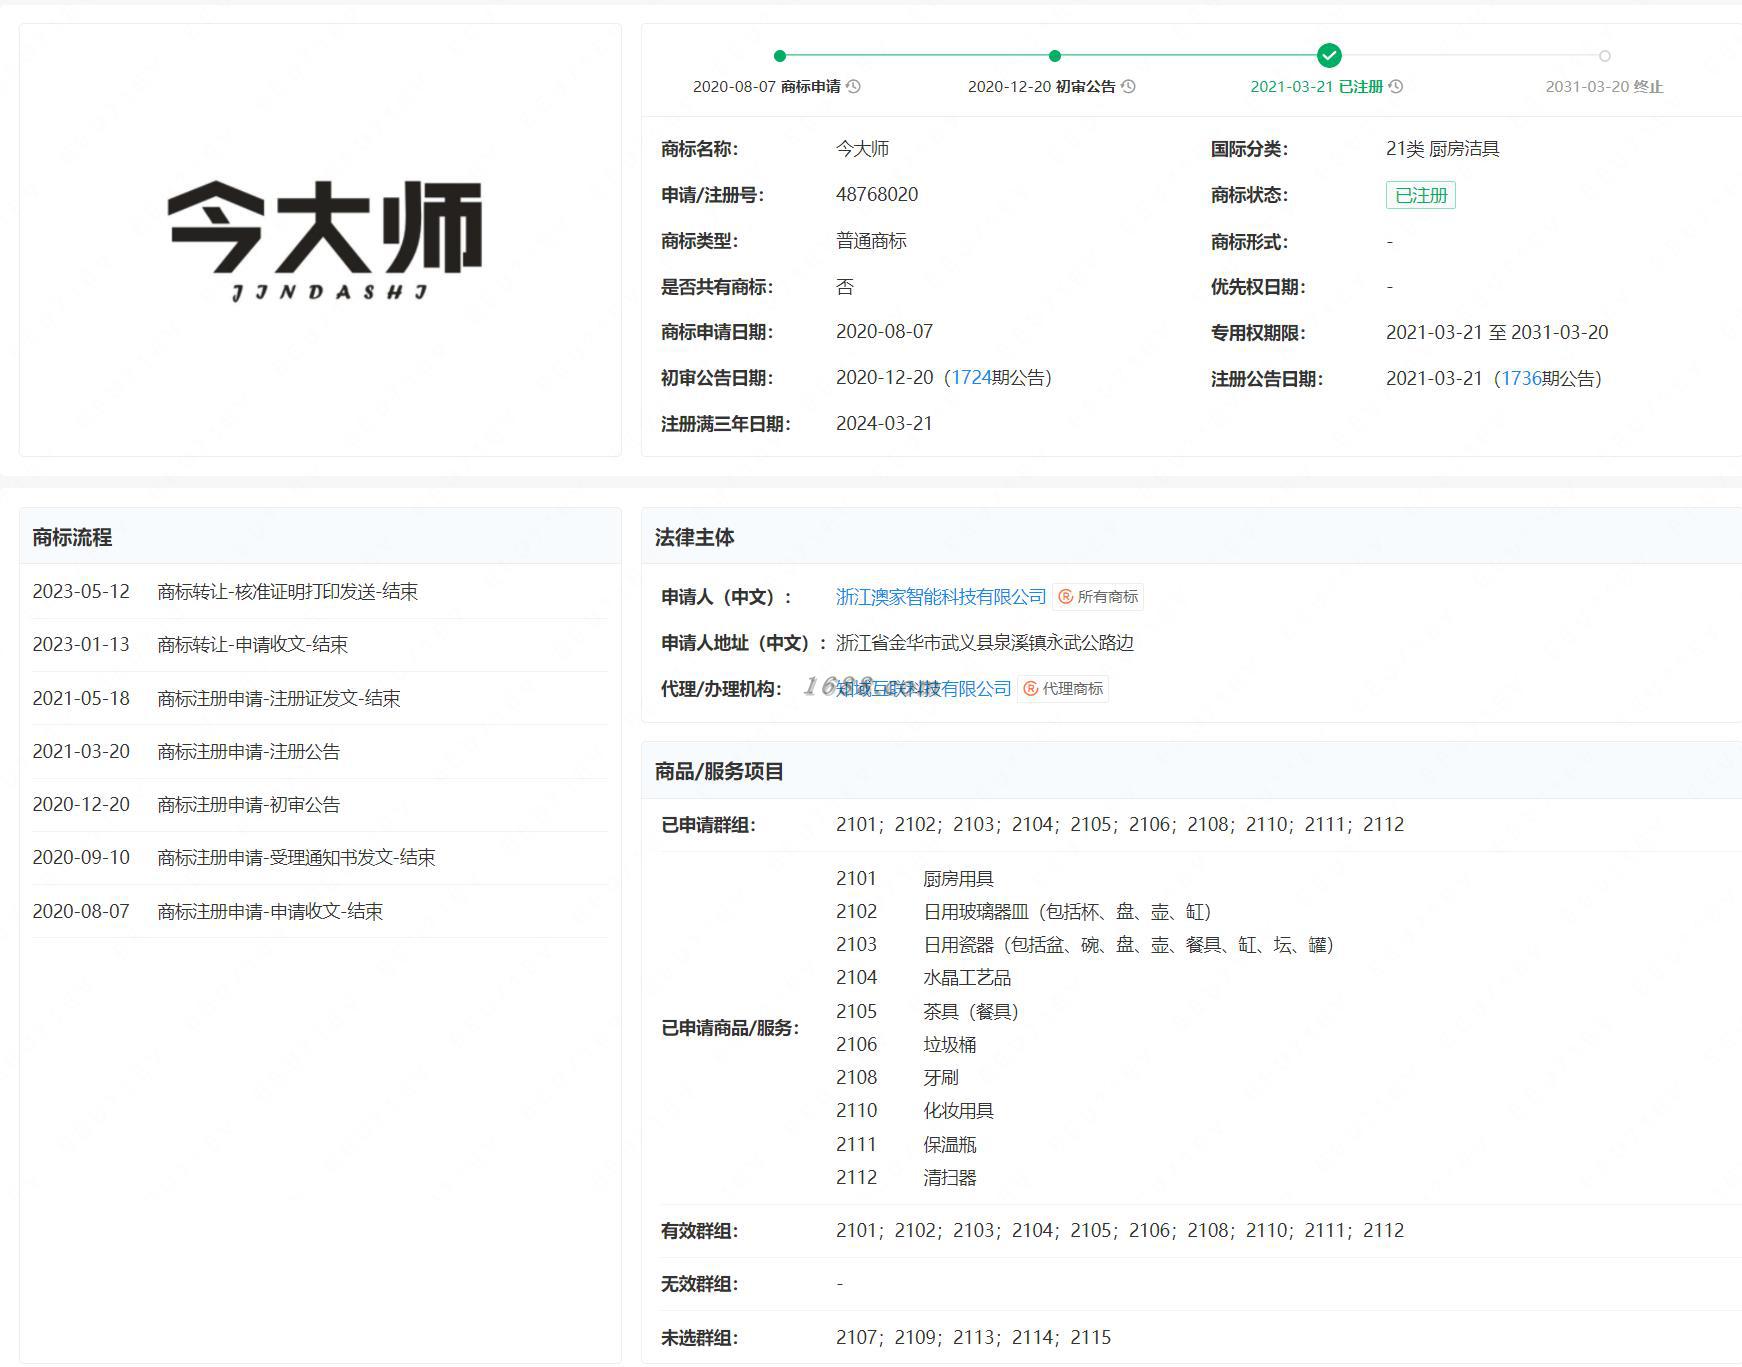The image size is (1742, 1367).
Task: Click the 2024-03-21 three-year date value
Action: [884, 424]
